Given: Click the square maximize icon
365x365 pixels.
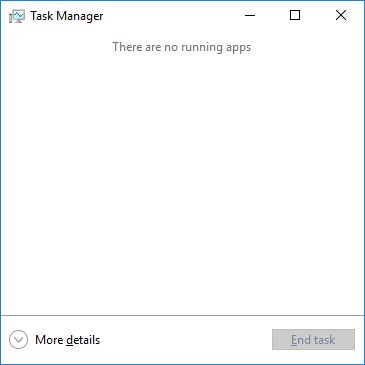Looking at the screenshot, I should pyautogui.click(x=295, y=15).
